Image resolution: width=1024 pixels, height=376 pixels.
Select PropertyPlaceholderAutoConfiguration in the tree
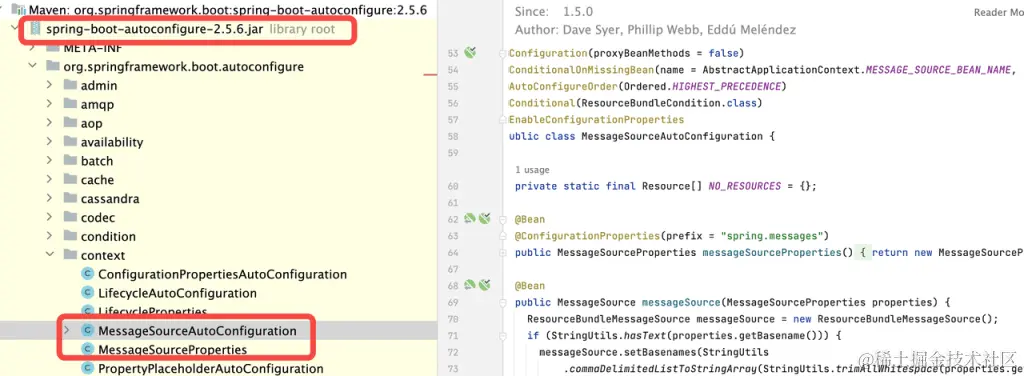pyautogui.click(x=210, y=369)
